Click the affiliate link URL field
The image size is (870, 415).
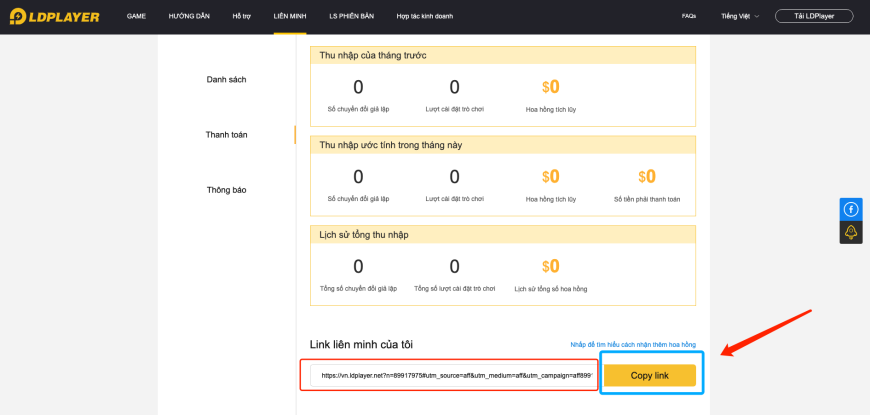pyautogui.click(x=452, y=376)
